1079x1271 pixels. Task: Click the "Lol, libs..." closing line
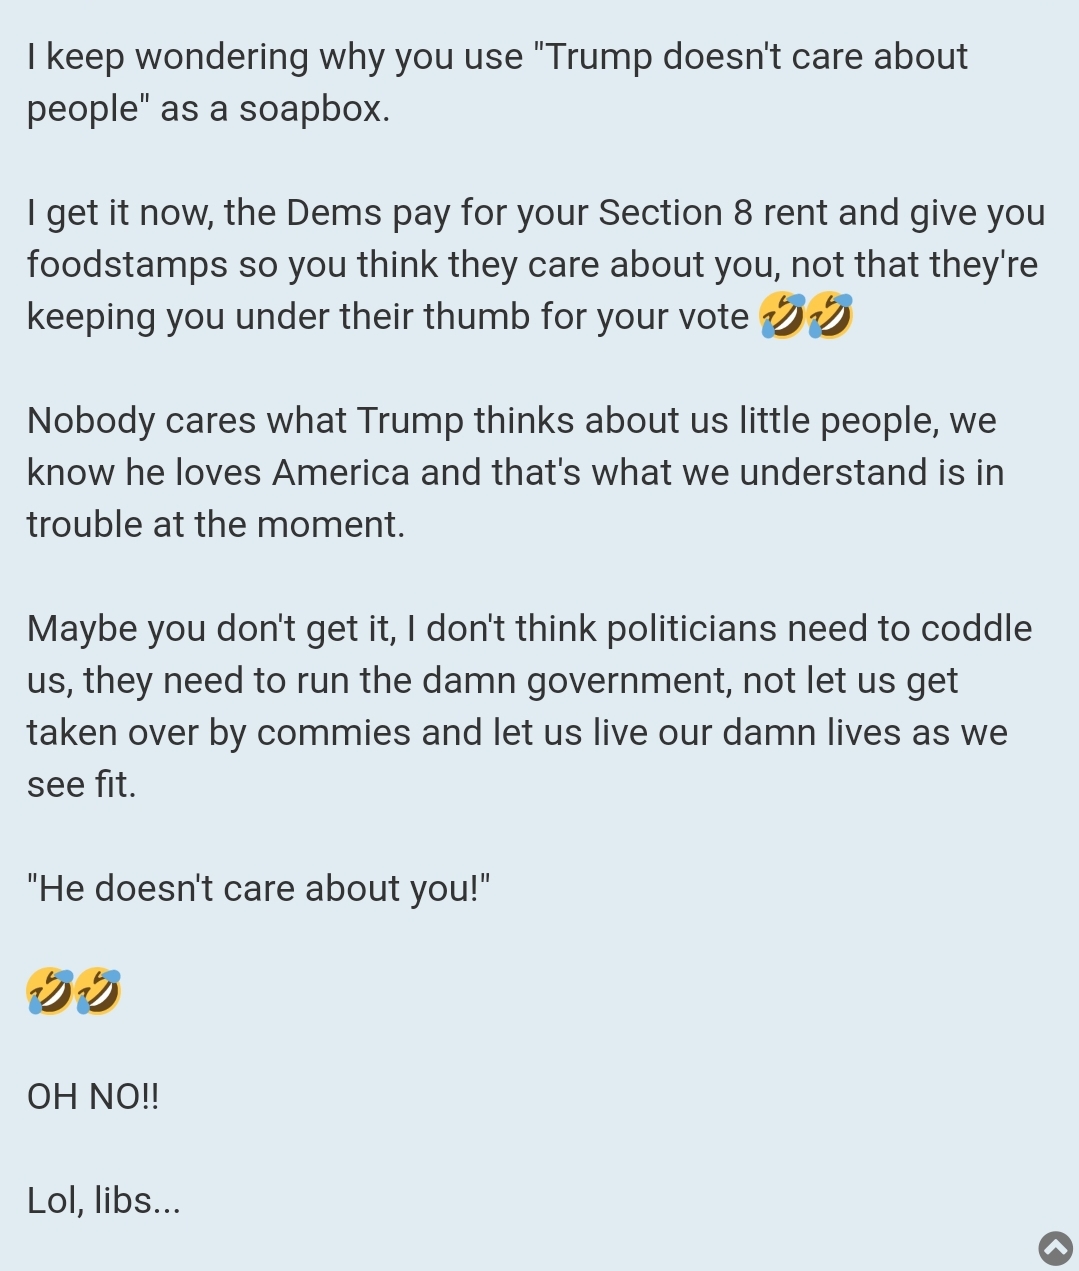coord(104,1200)
